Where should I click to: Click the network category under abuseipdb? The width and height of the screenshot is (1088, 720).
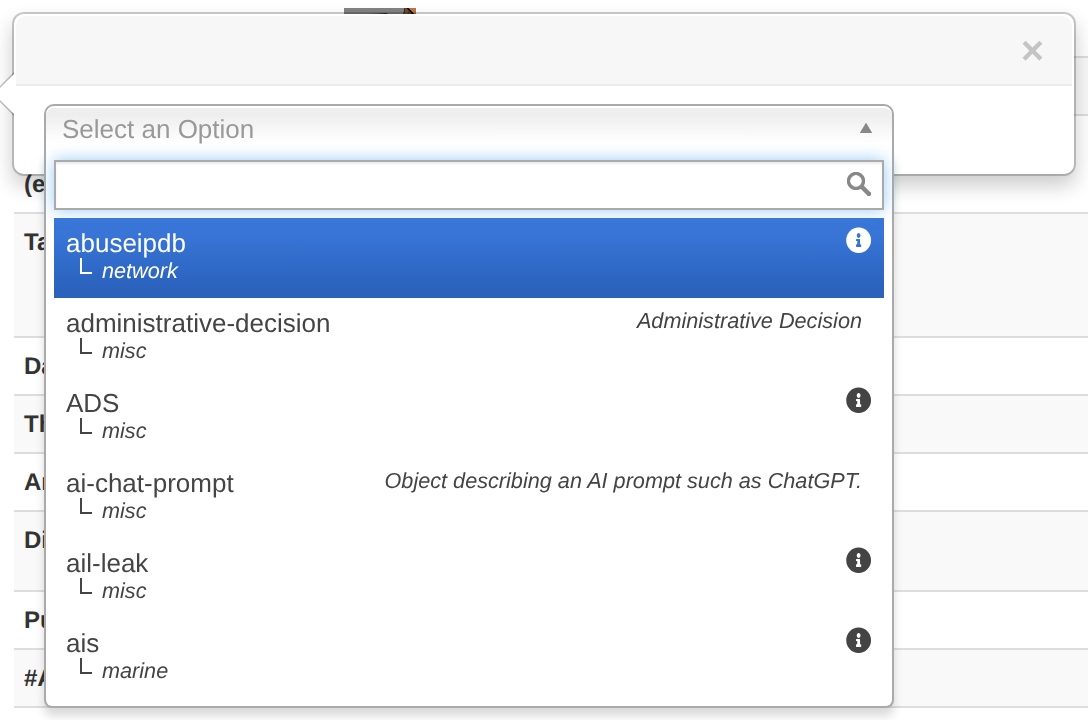139,271
